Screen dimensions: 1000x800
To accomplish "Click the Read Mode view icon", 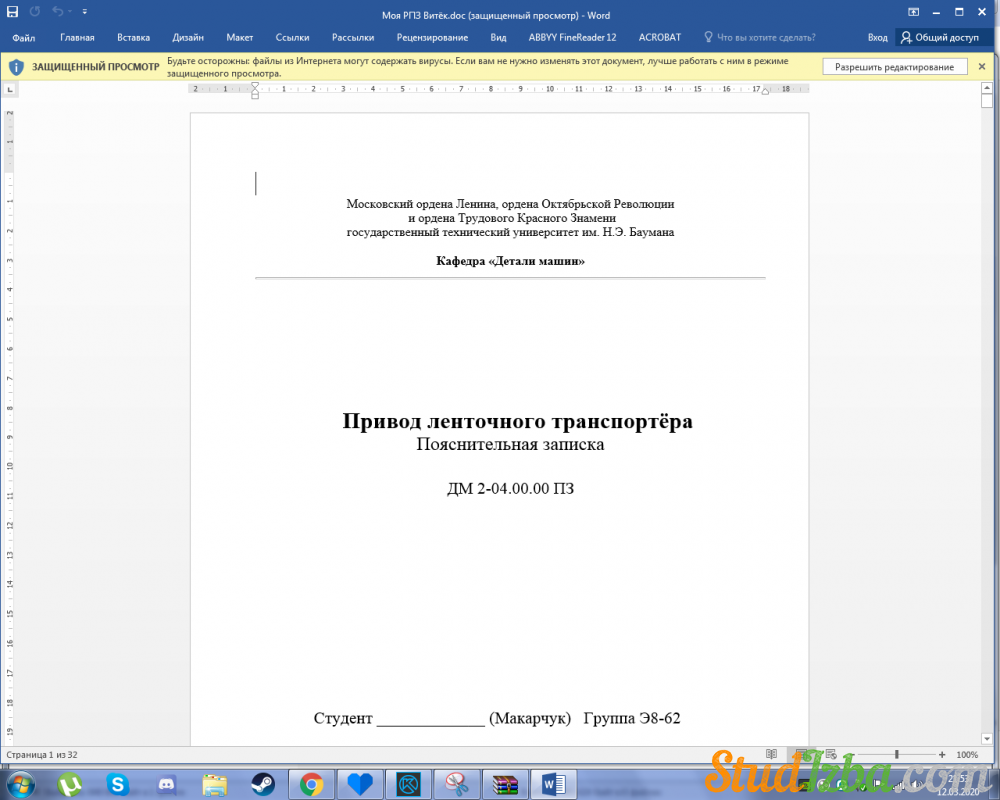I will coord(771,754).
